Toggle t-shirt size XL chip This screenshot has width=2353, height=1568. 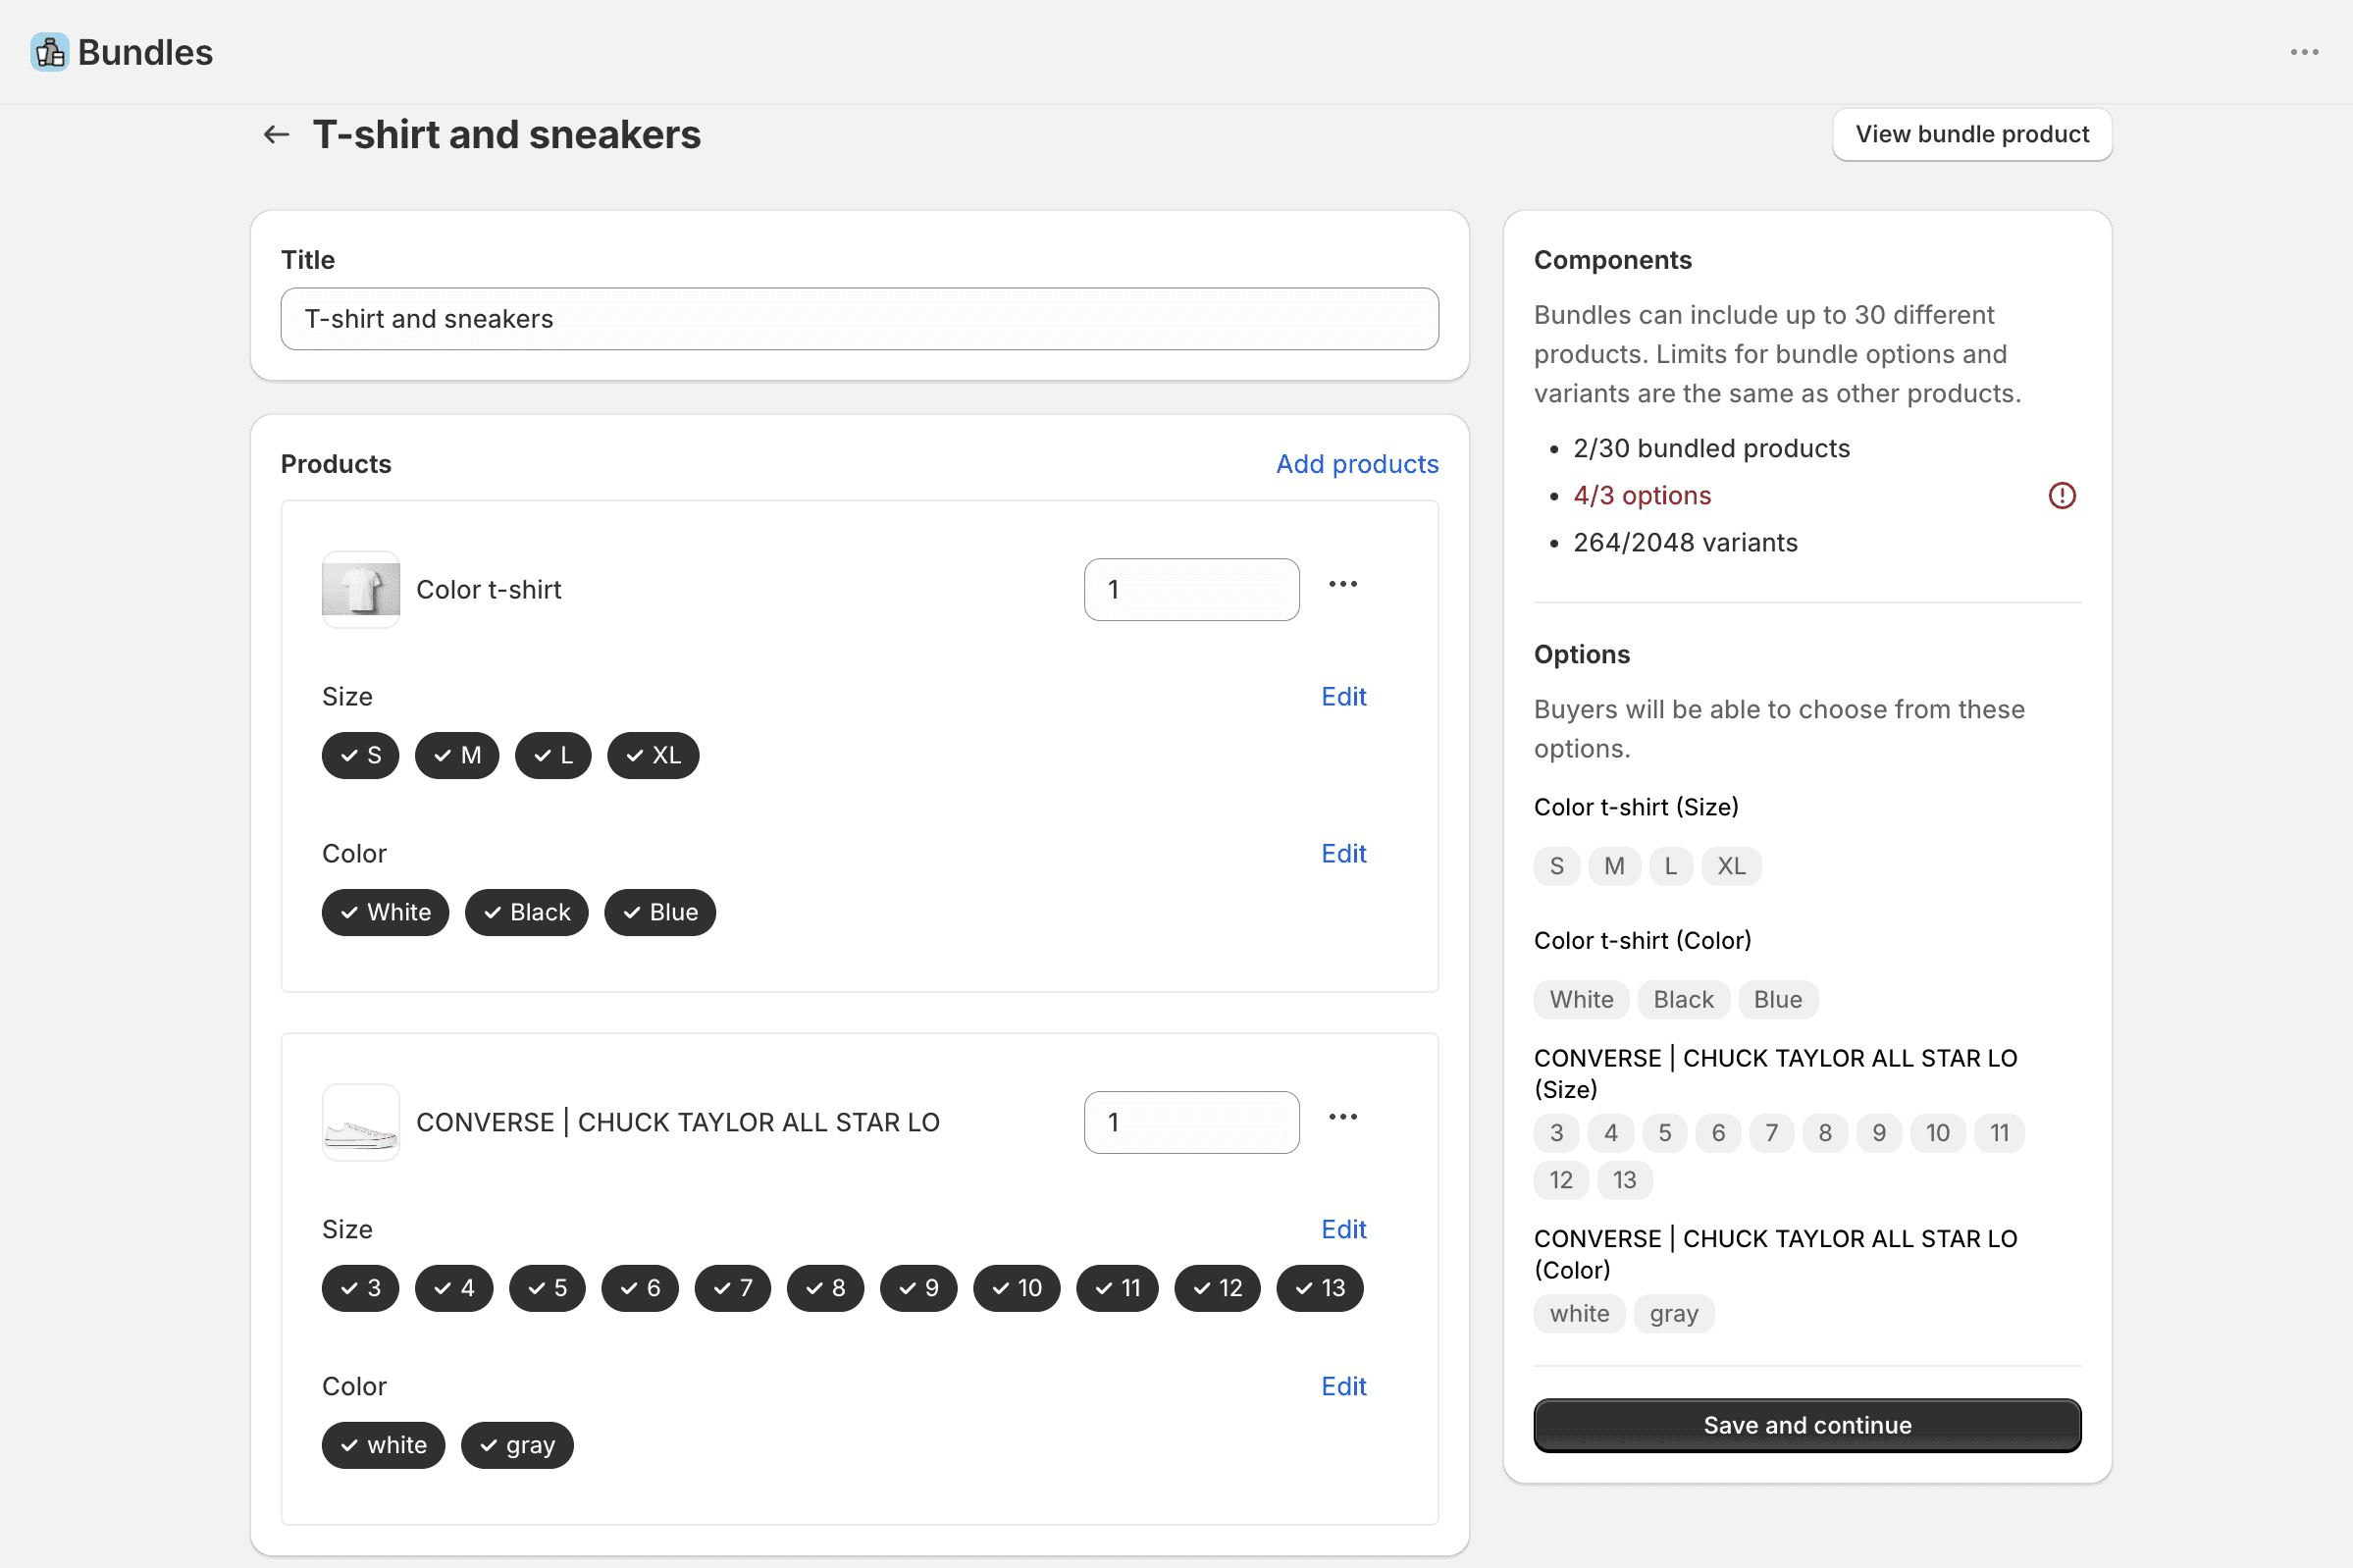652,755
